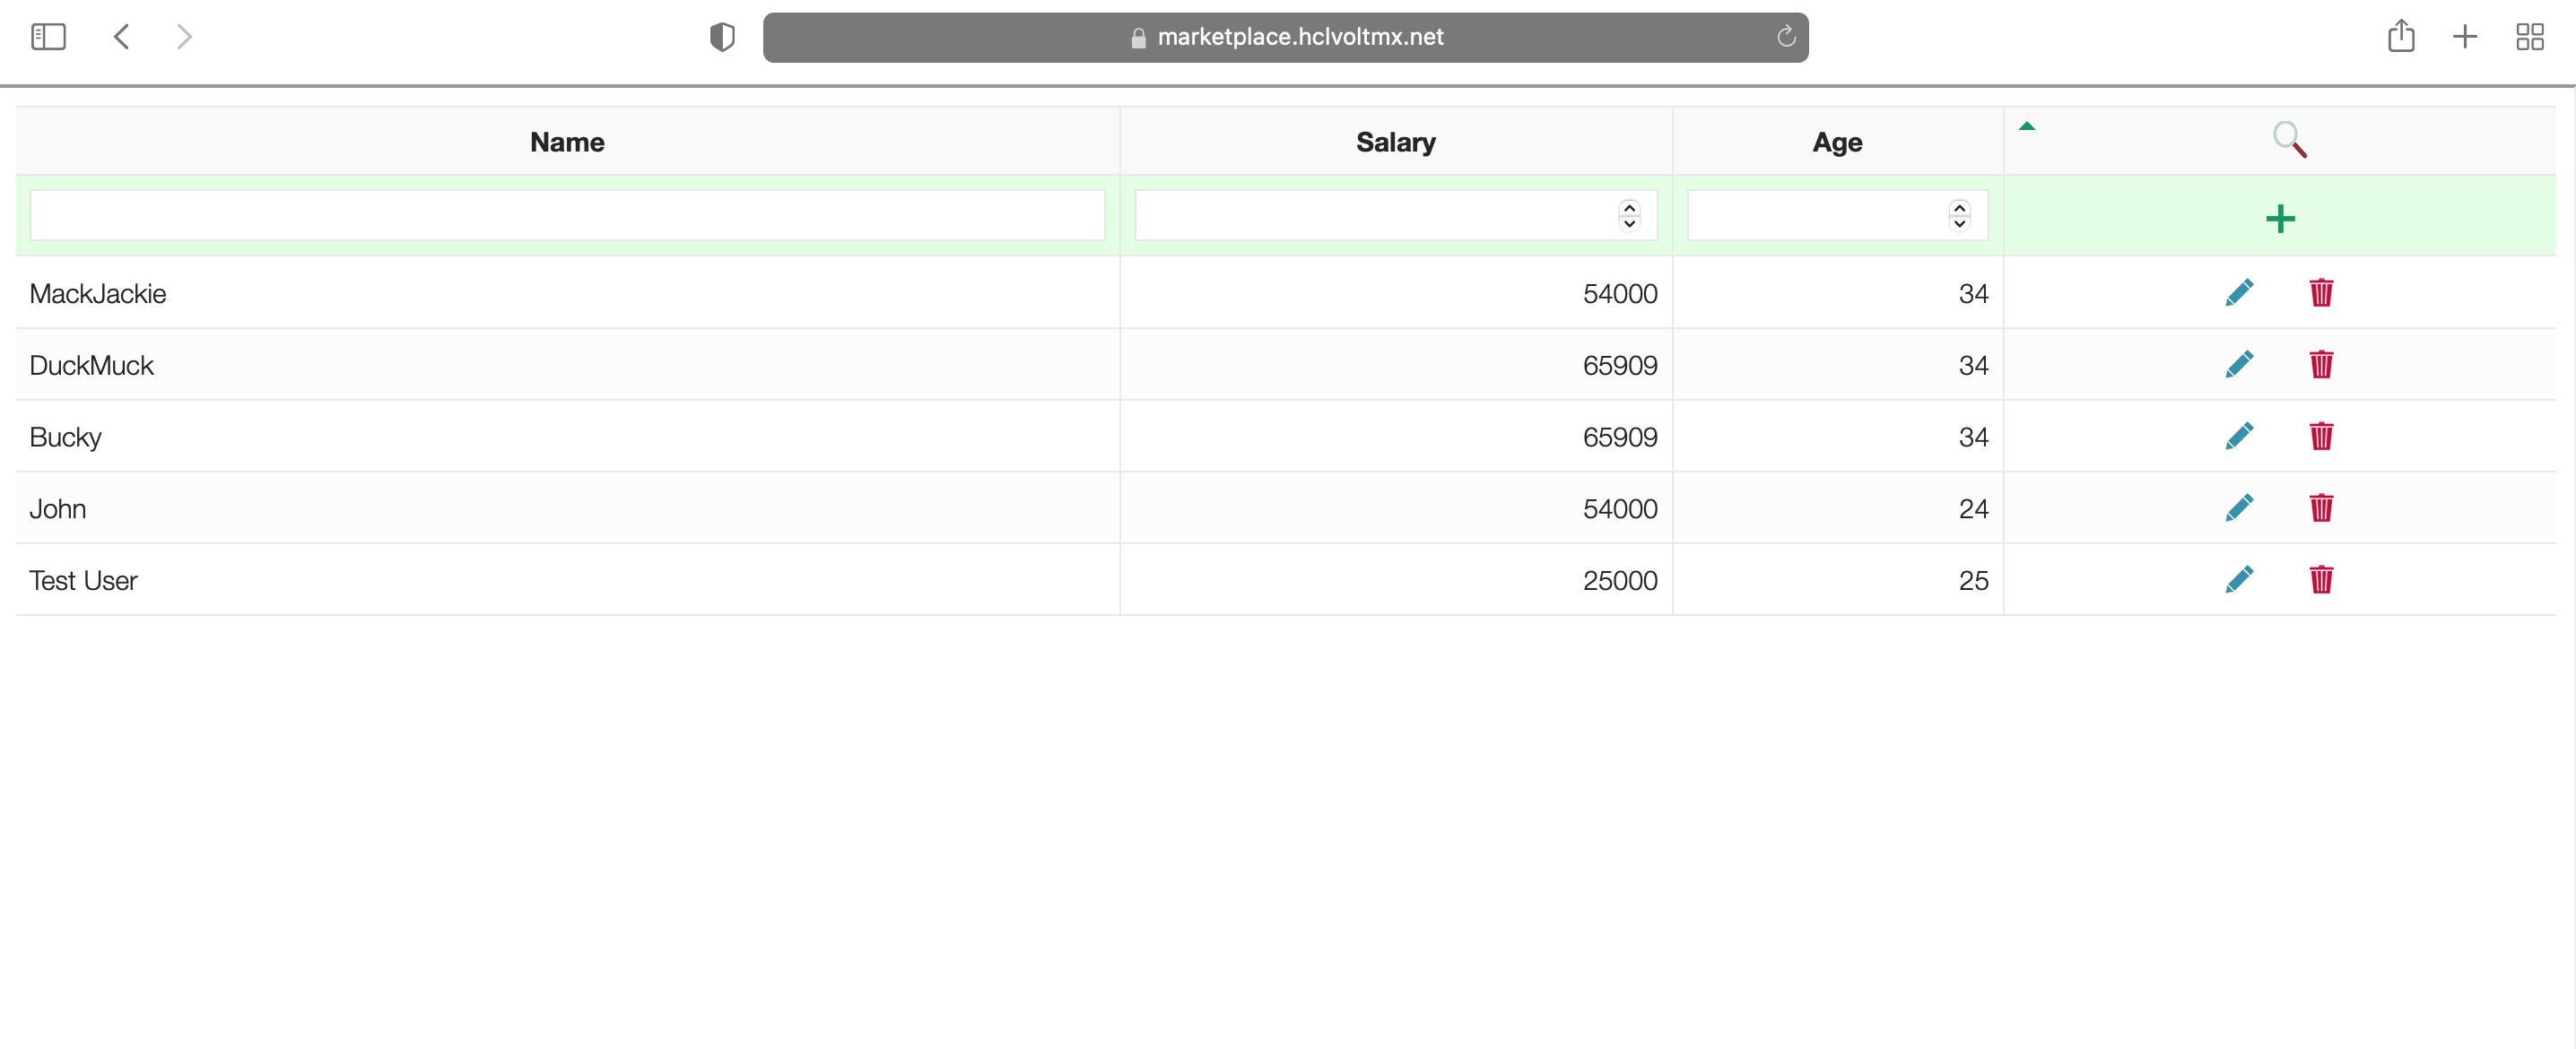Delete the DuckMuck row
This screenshot has height=1049, width=2576.
coord(2321,365)
